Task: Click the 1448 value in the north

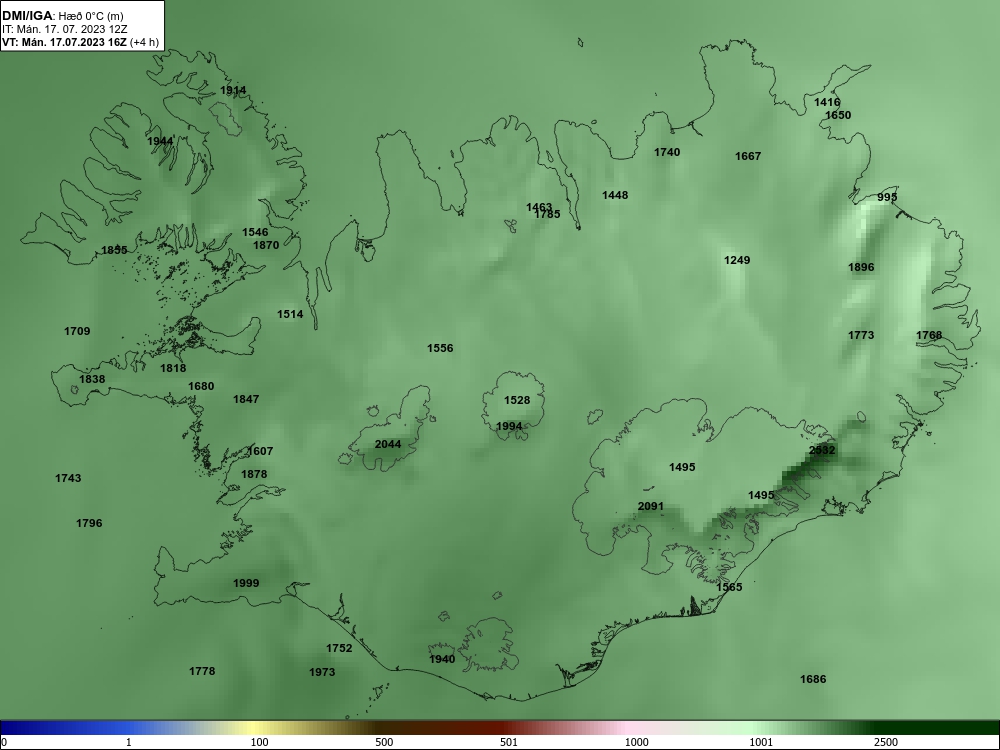Action: click(615, 195)
